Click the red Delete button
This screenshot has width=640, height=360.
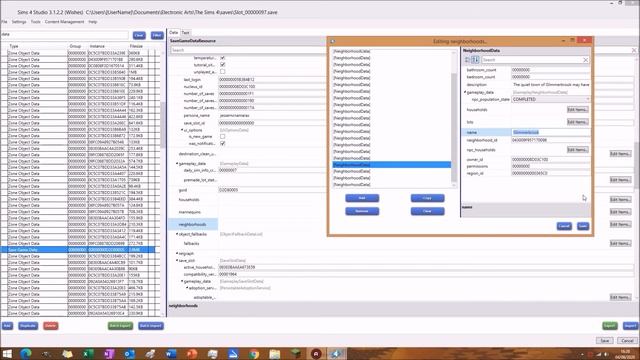(51, 326)
